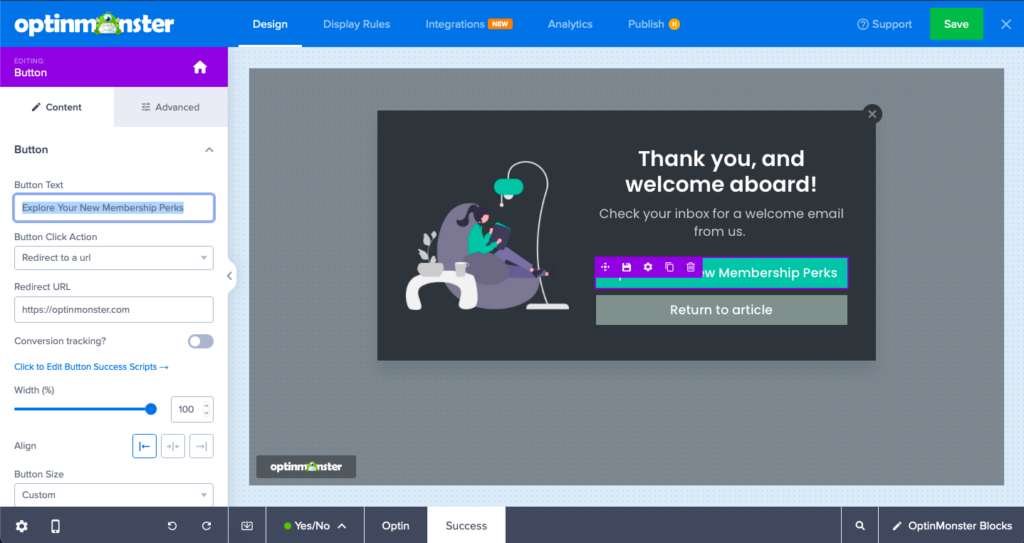Screen dimensions: 1024x543
Task: Click the undo icon in the bottom bar
Action: point(172,526)
